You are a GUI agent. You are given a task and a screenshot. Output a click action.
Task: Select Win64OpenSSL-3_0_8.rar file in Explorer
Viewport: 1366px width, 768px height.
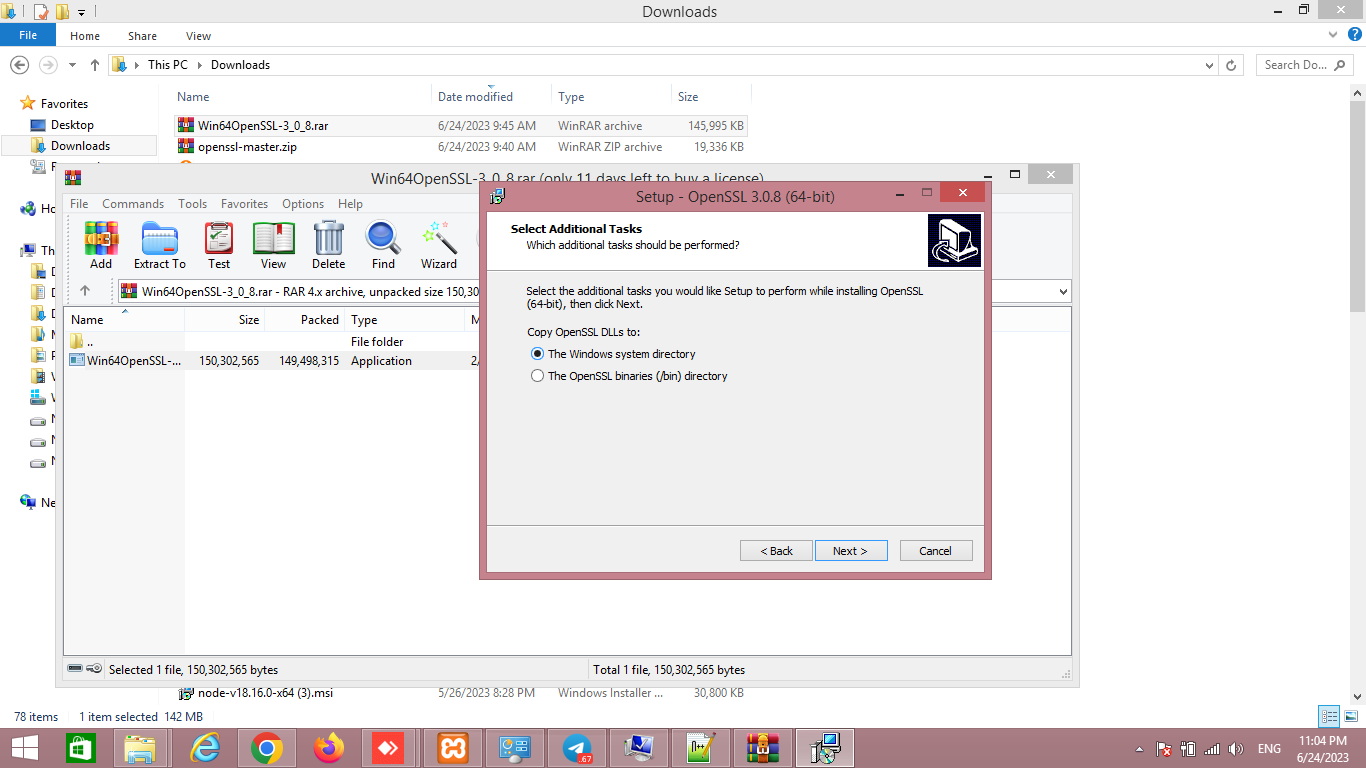[x=461, y=126]
